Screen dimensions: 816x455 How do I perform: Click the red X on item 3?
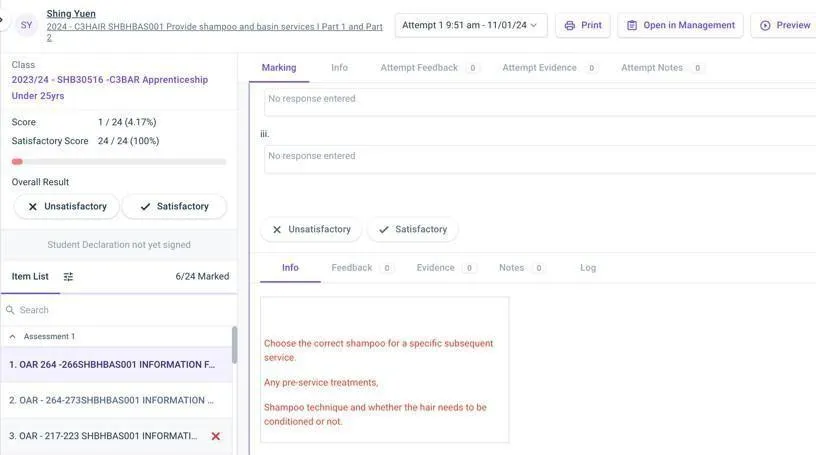pyautogui.click(x=215, y=436)
